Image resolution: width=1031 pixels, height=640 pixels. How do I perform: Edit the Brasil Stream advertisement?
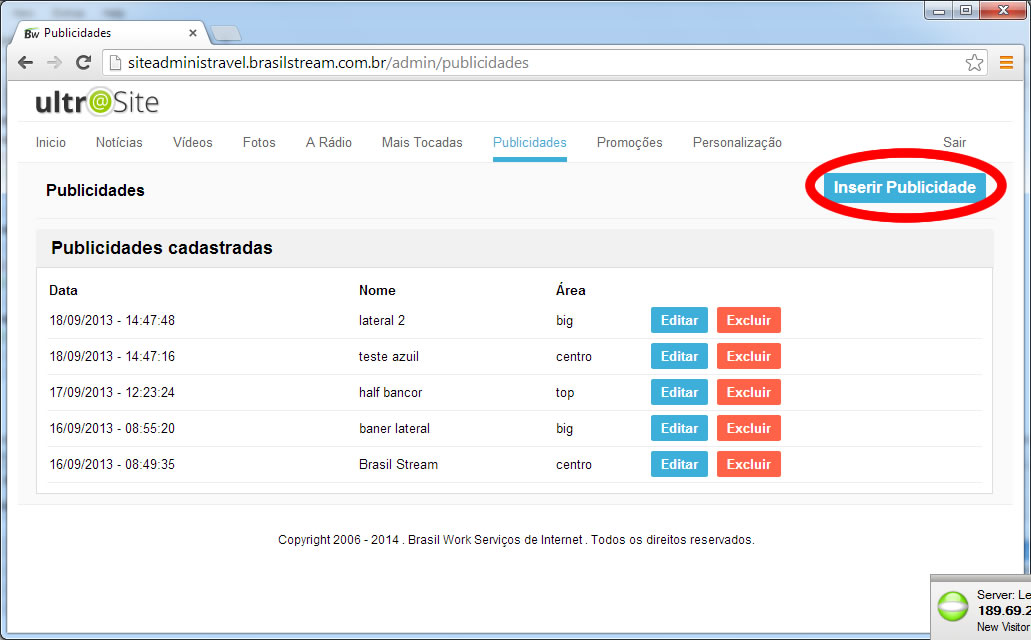click(x=679, y=464)
